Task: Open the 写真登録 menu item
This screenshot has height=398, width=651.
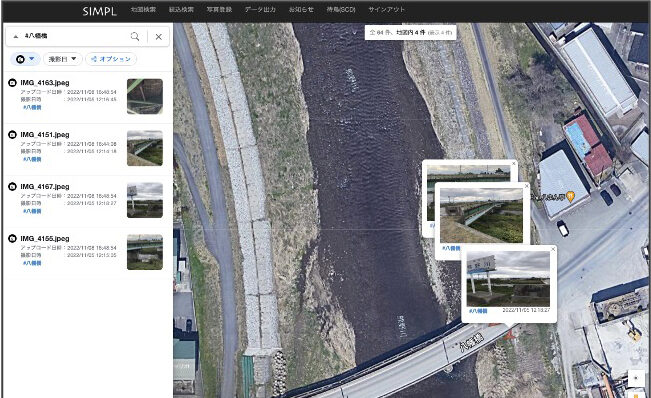Action: pyautogui.click(x=219, y=10)
